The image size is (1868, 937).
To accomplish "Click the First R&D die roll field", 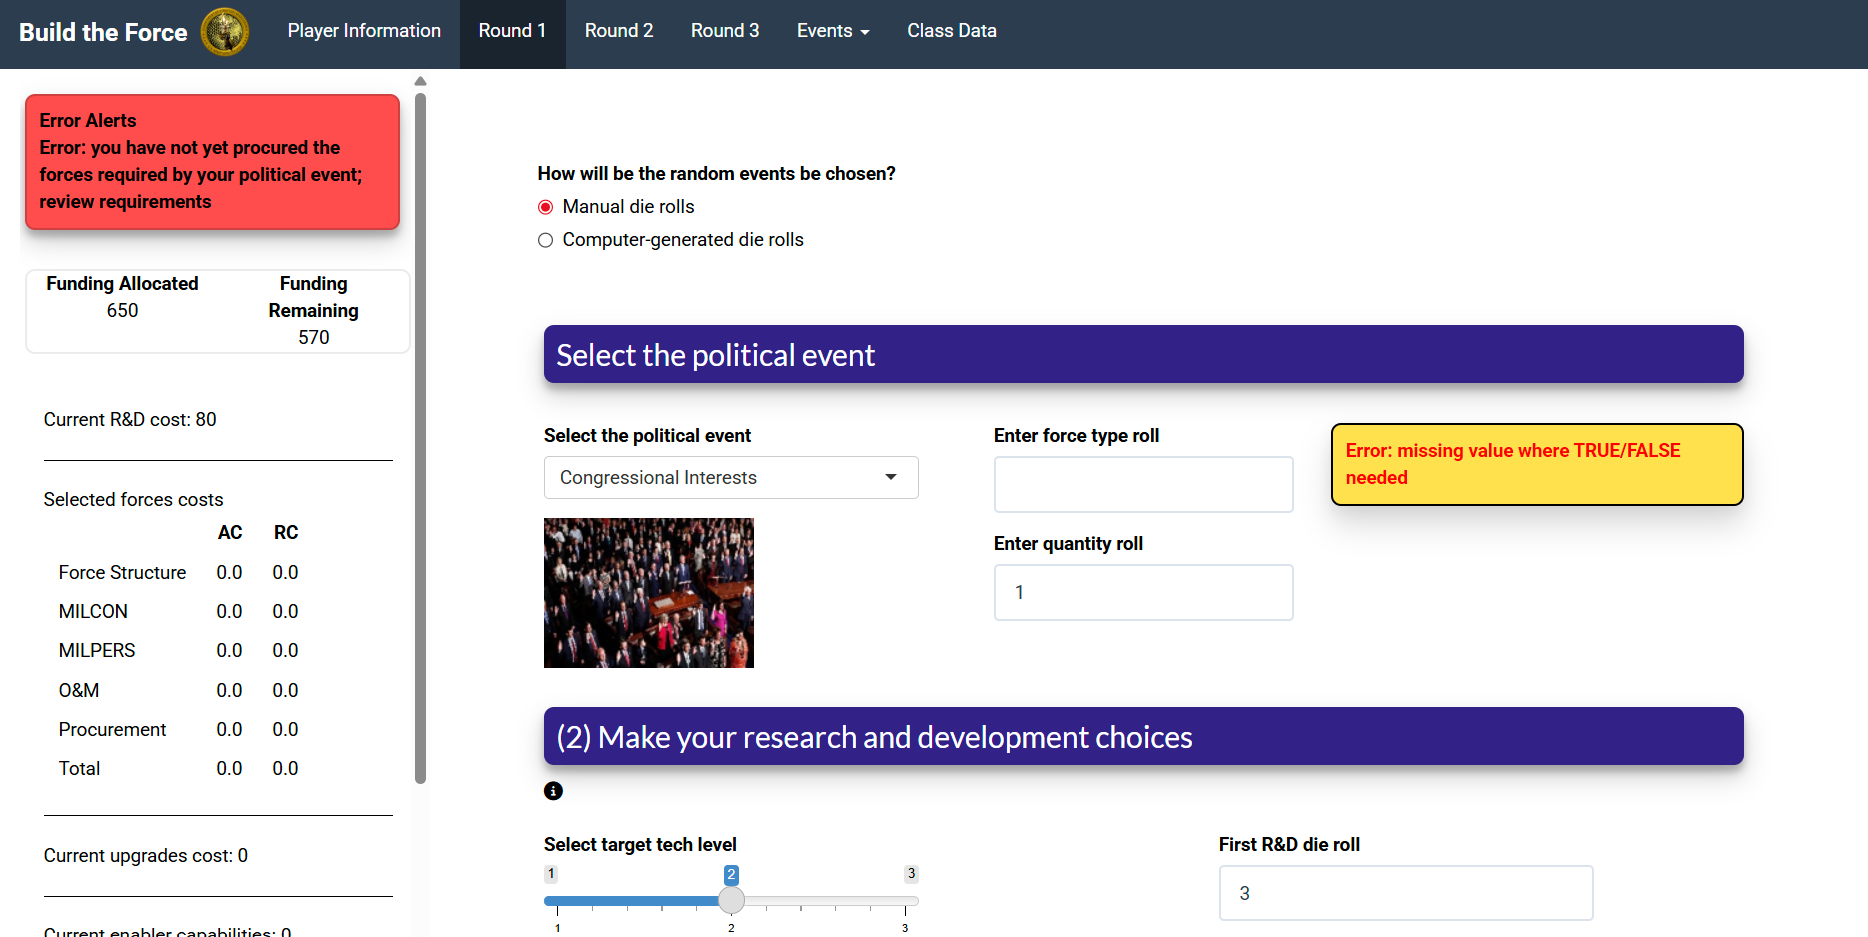I will click(x=1404, y=892).
